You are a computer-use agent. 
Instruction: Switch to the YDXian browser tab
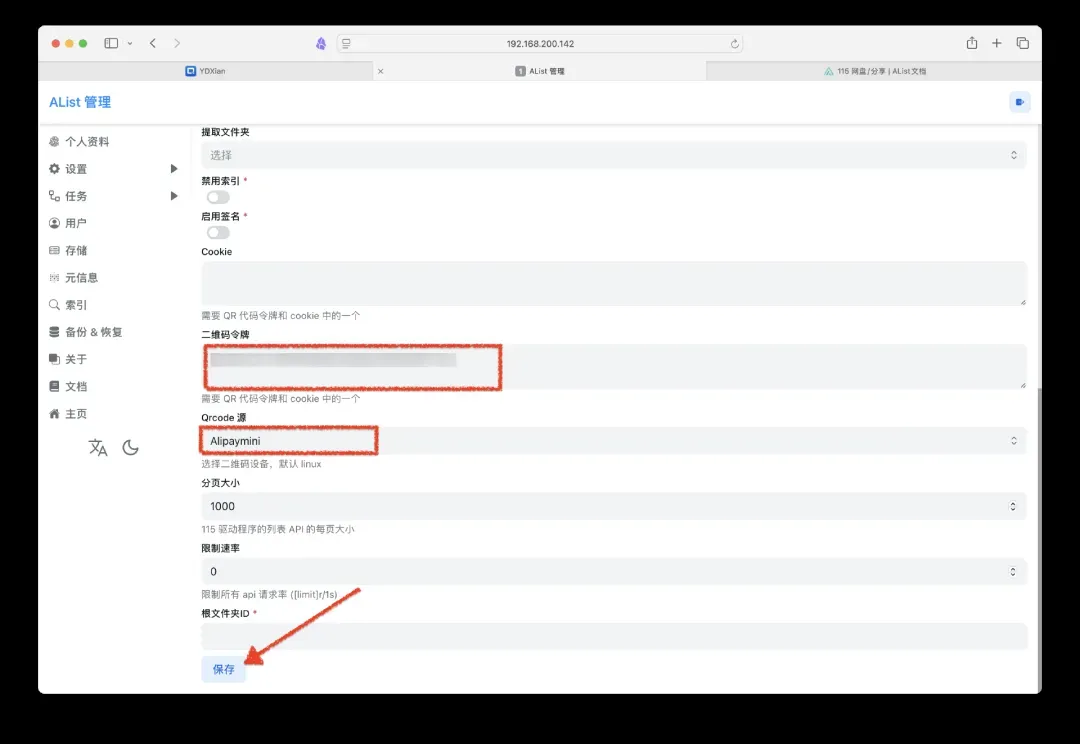[205, 71]
